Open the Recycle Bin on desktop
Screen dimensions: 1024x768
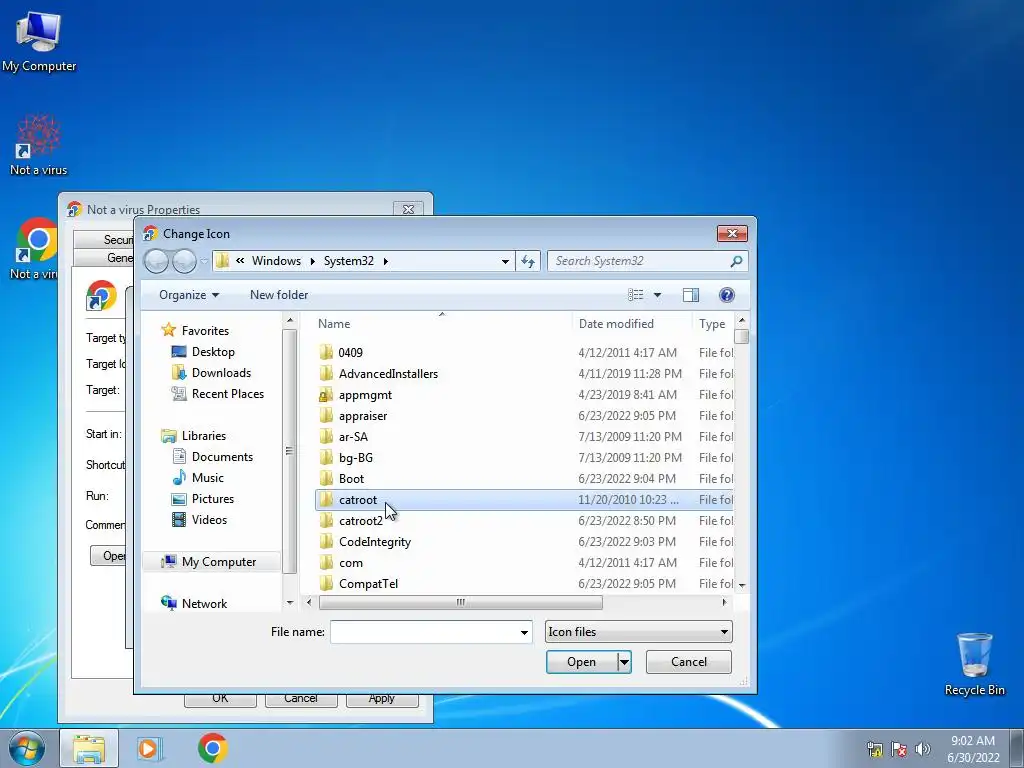pyautogui.click(x=974, y=664)
